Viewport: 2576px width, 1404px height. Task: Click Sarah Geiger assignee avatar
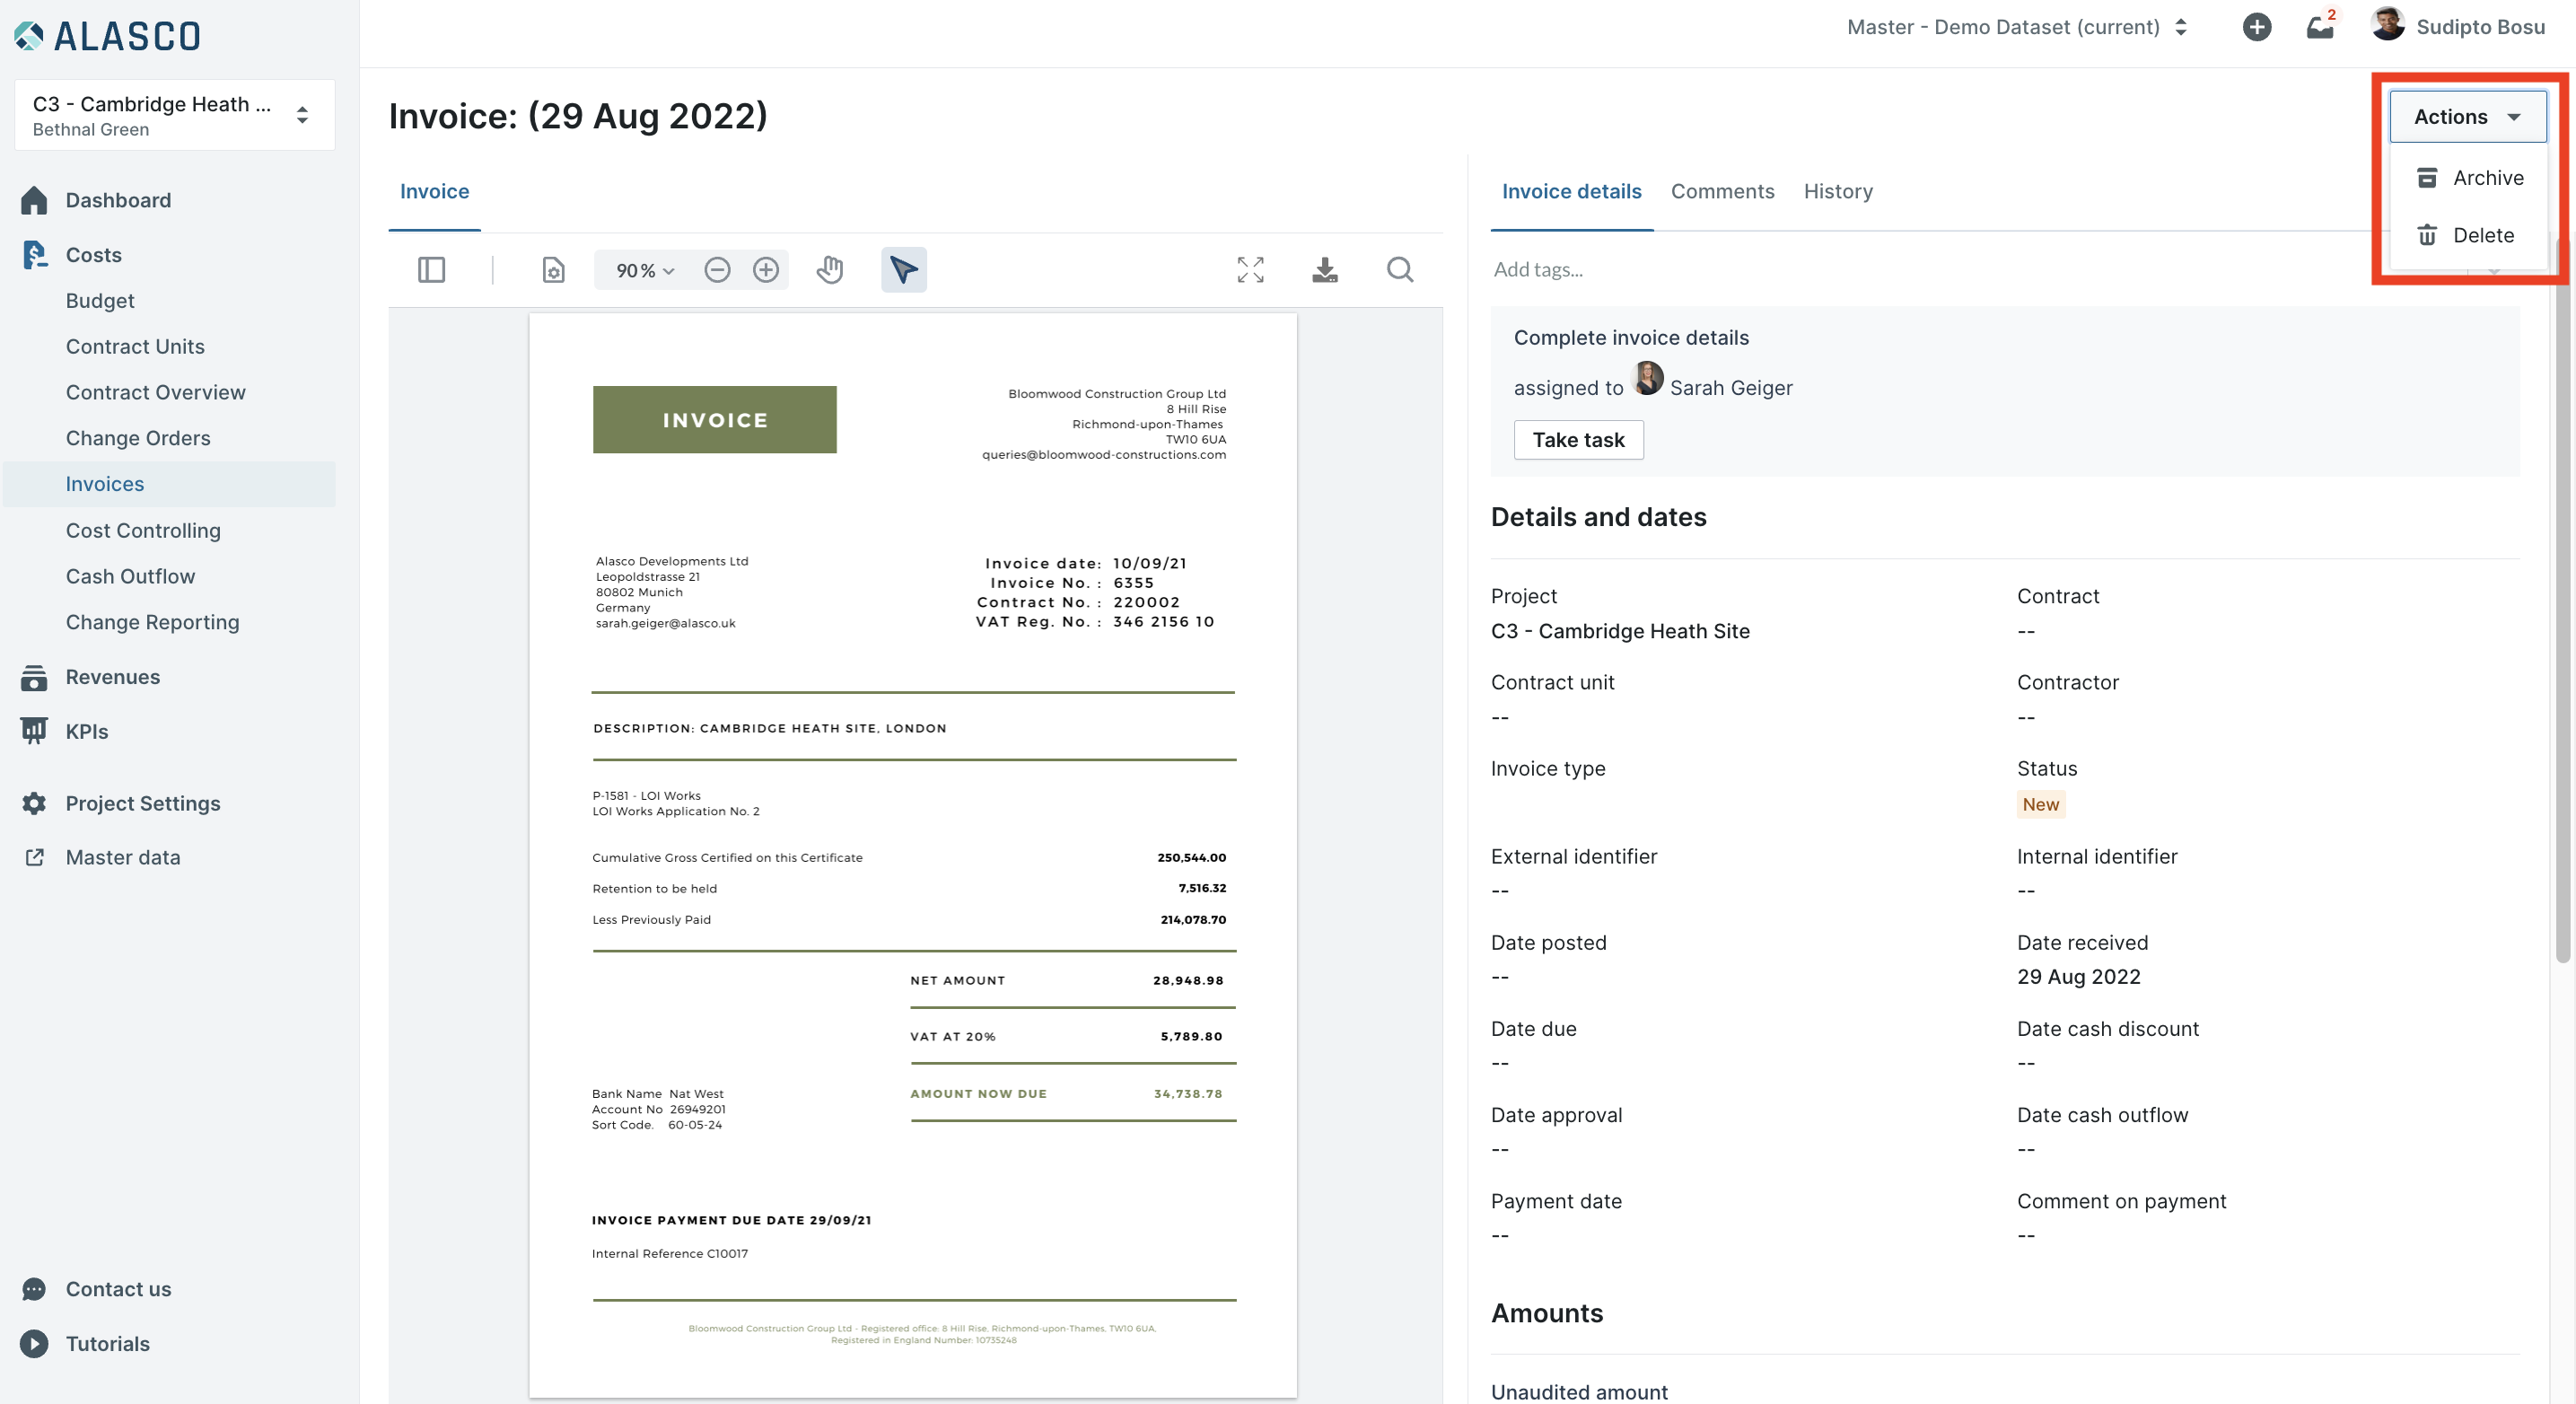point(1647,380)
